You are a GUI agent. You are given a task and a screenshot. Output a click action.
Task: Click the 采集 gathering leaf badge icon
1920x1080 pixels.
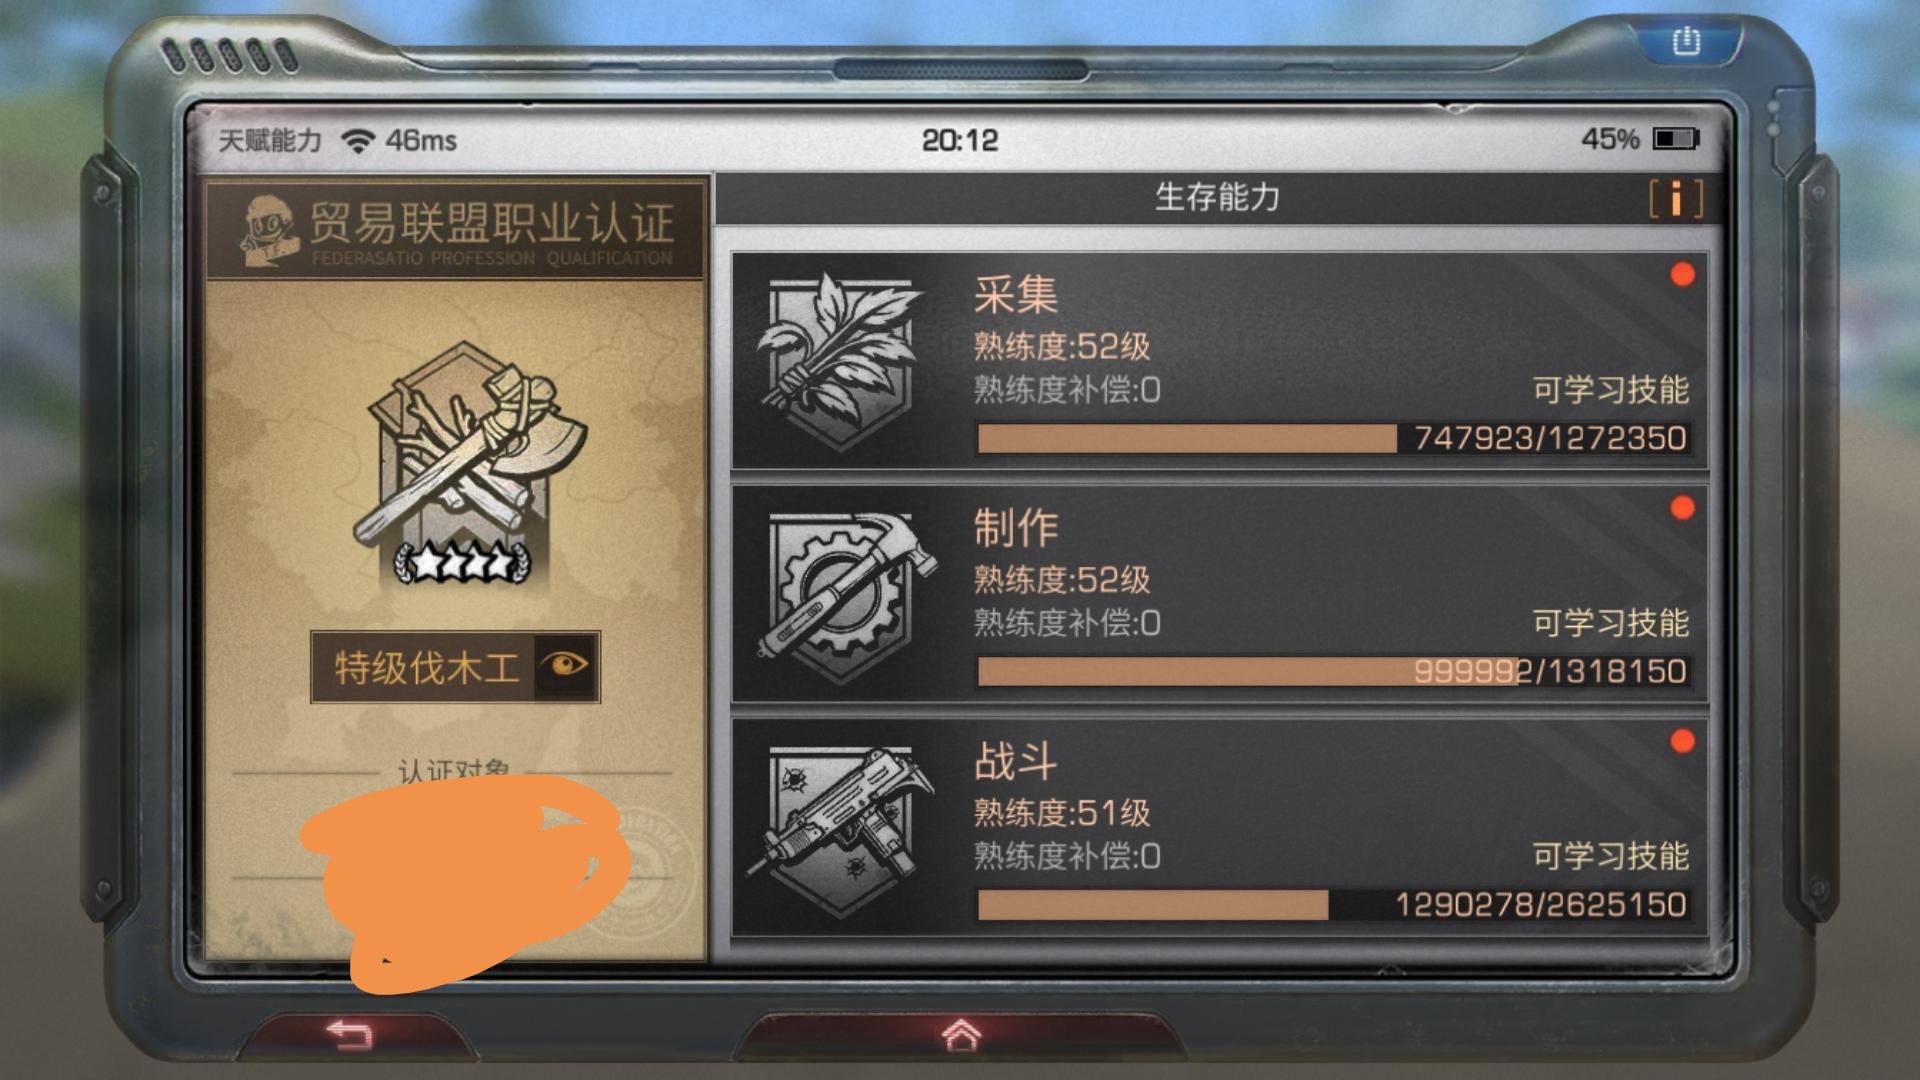tap(839, 361)
